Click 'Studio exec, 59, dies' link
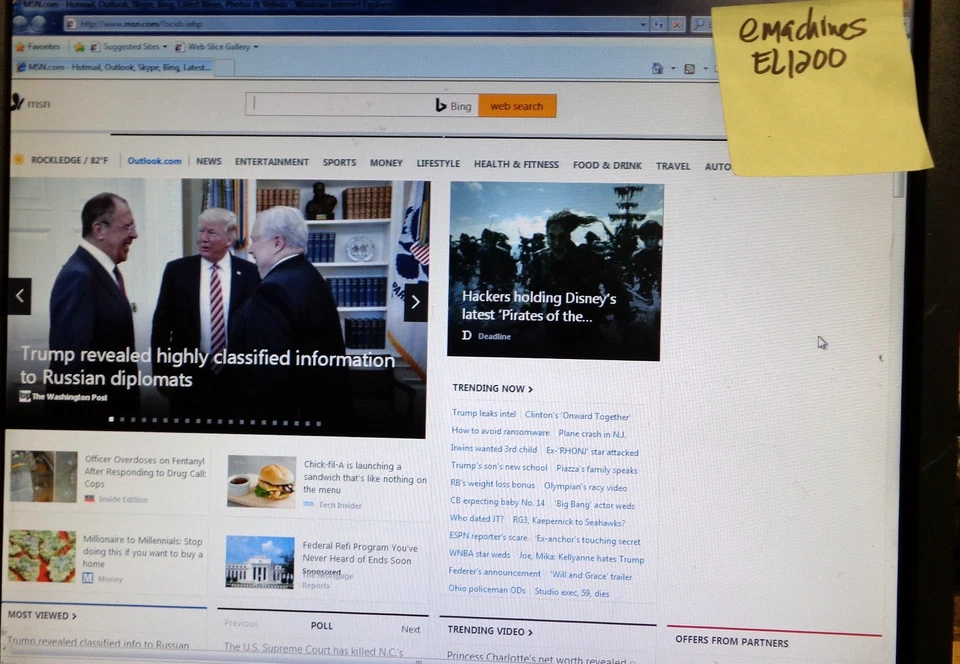The width and height of the screenshot is (960, 664). pos(572,592)
